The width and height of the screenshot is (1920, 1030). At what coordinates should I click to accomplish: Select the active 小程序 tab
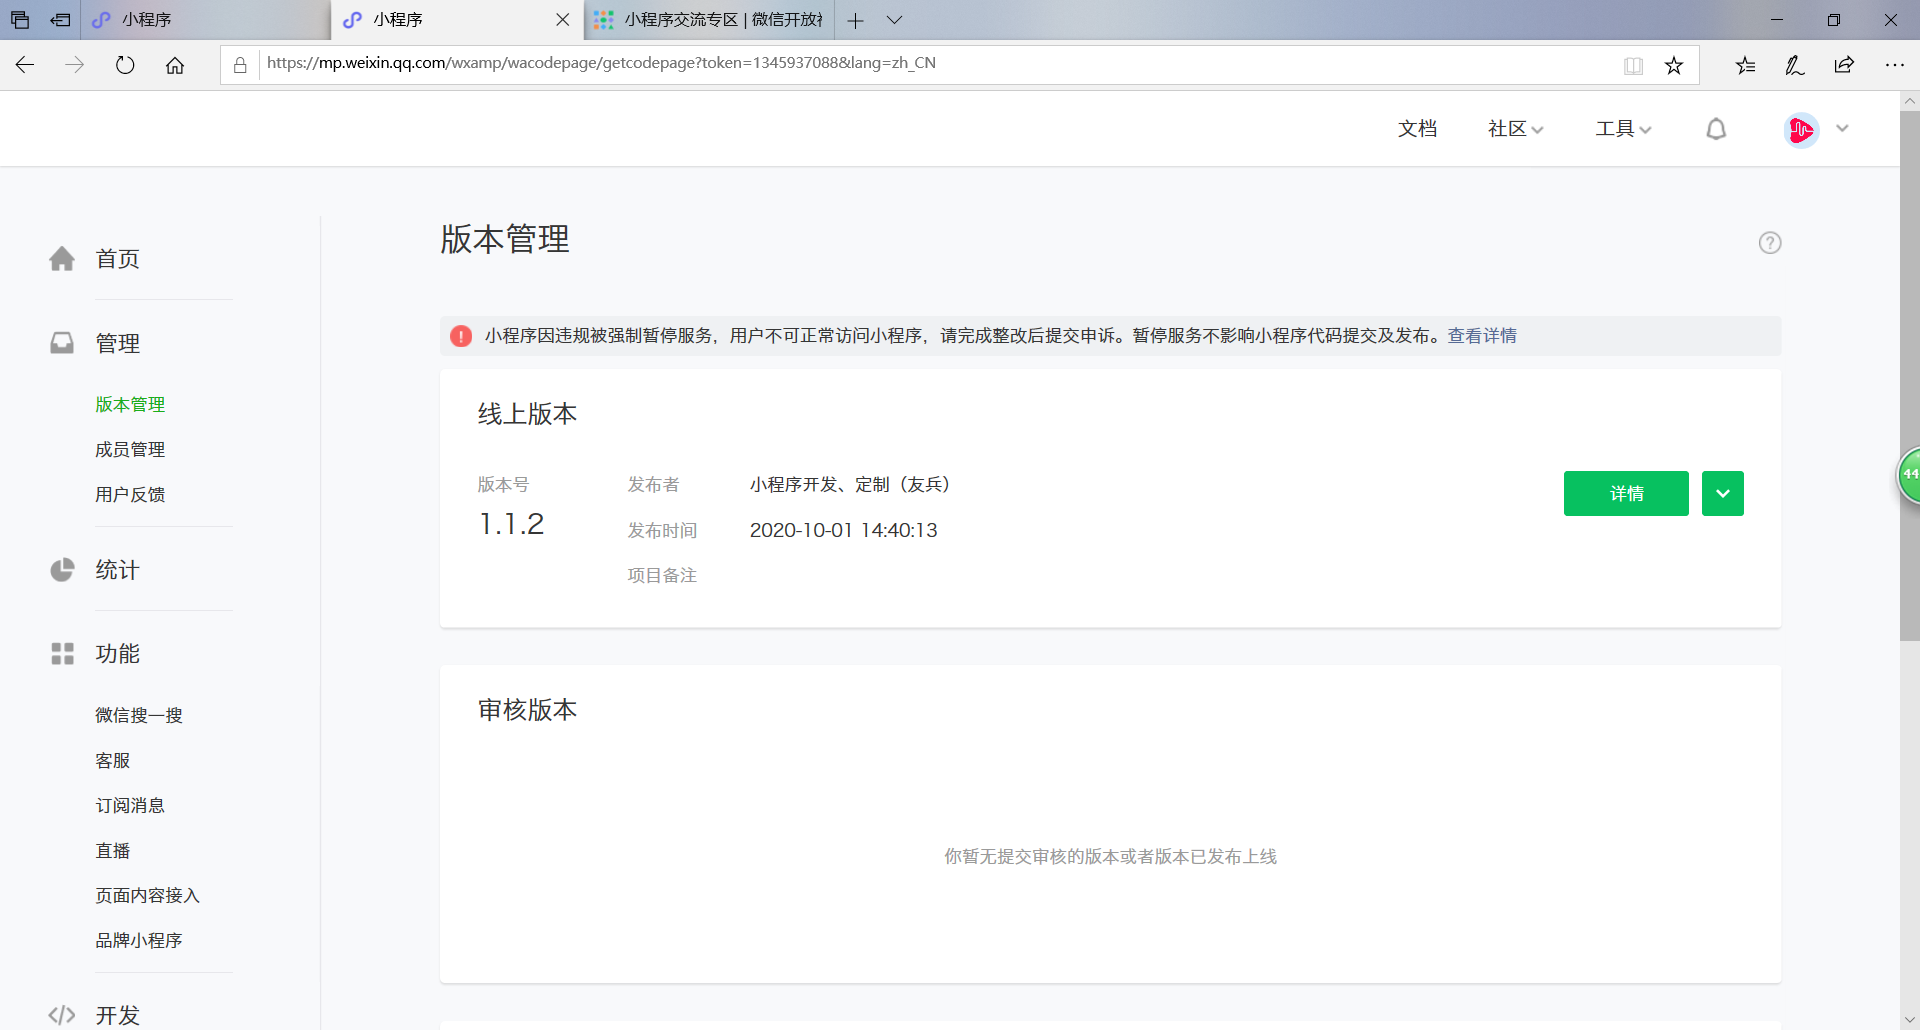pos(457,20)
